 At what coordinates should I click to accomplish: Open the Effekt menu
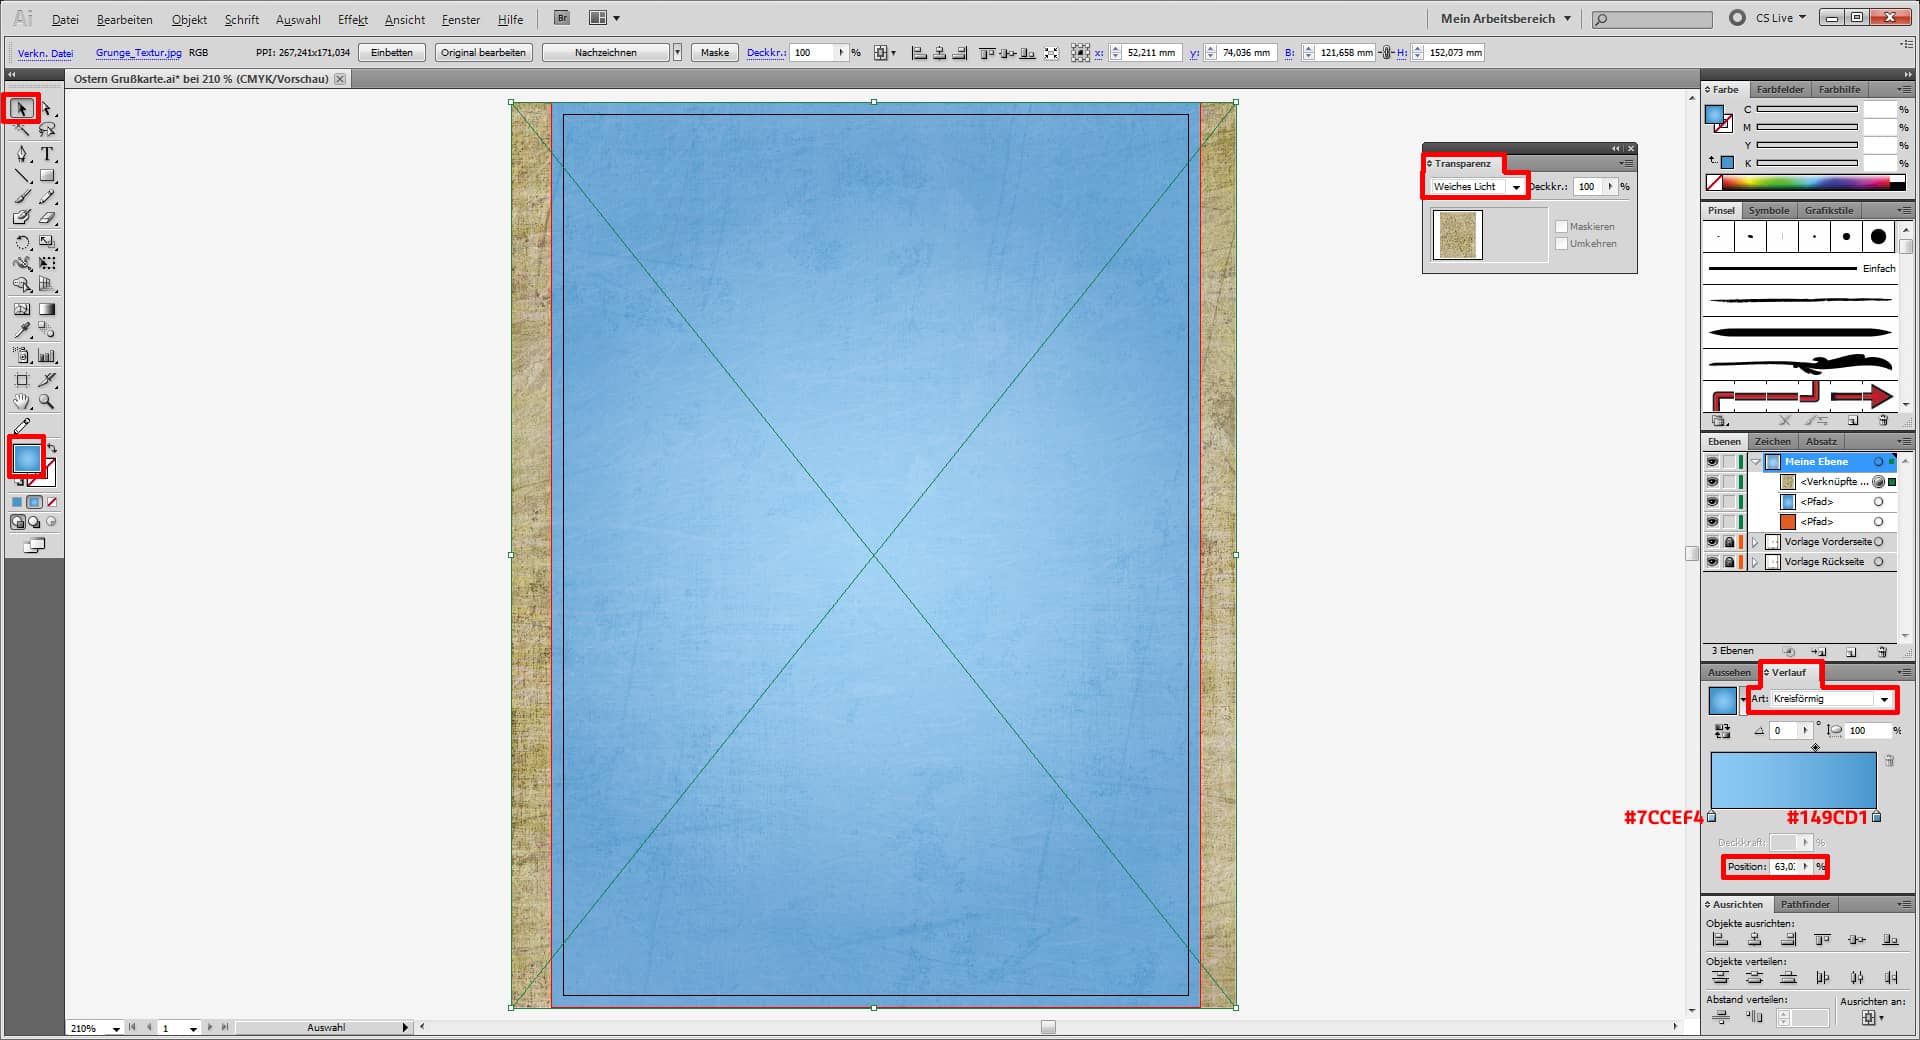(352, 19)
